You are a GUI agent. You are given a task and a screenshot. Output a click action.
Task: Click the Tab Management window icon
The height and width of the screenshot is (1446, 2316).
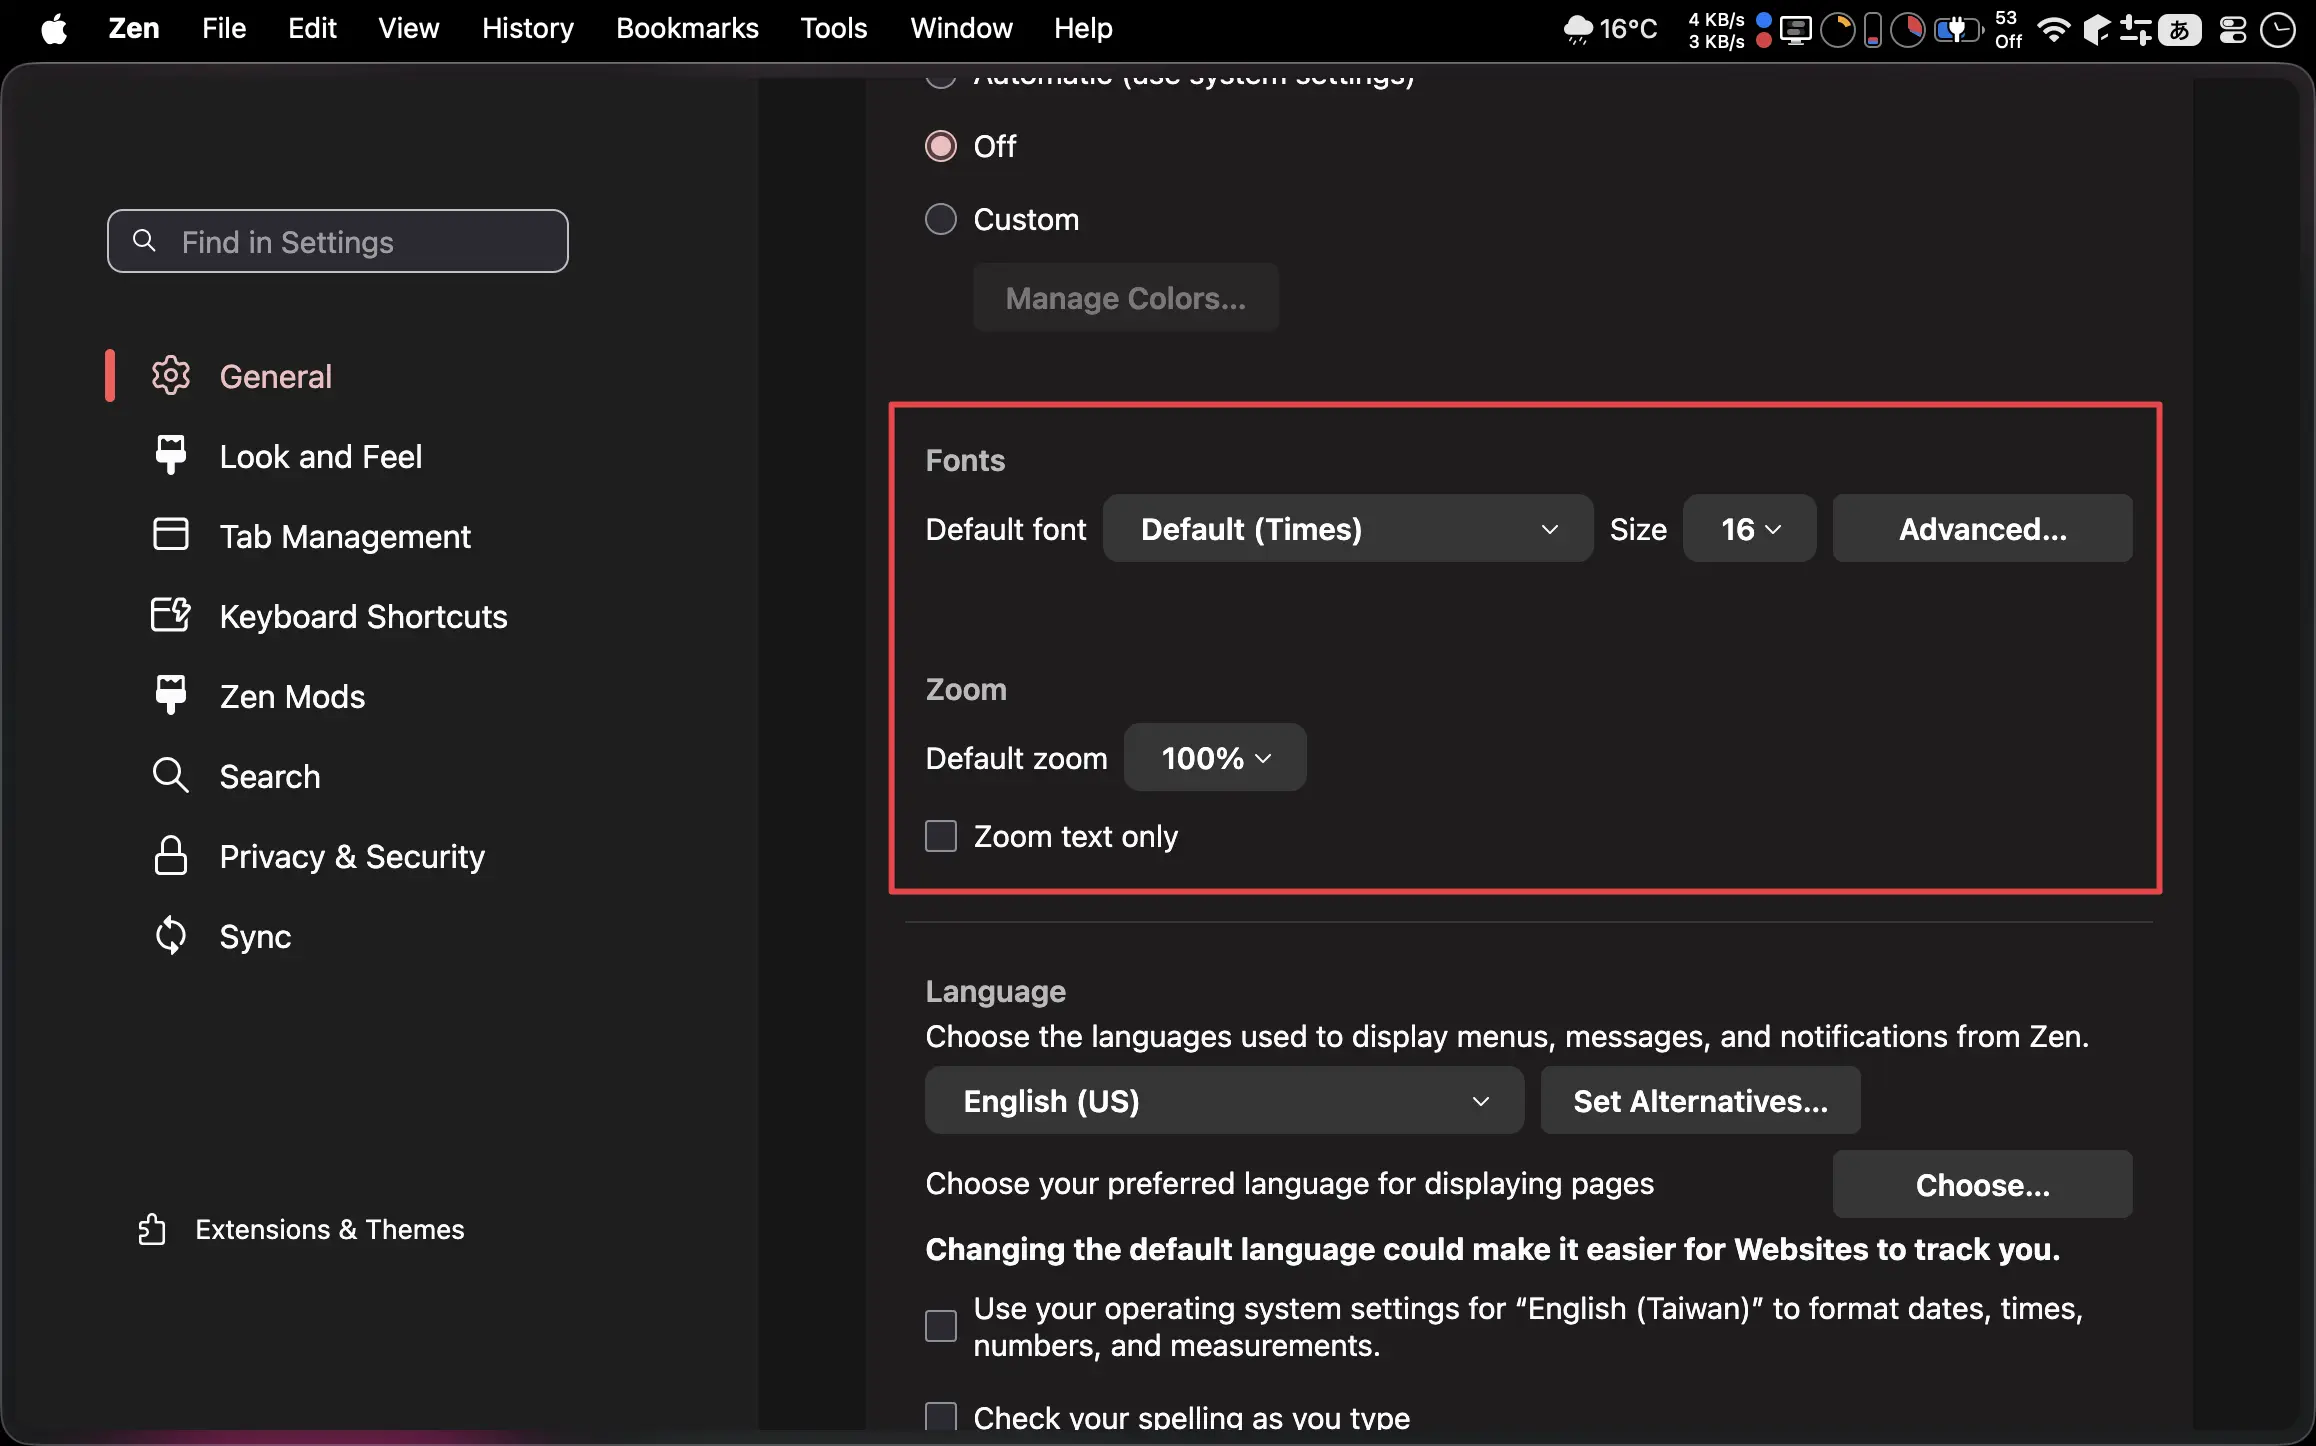click(x=170, y=535)
